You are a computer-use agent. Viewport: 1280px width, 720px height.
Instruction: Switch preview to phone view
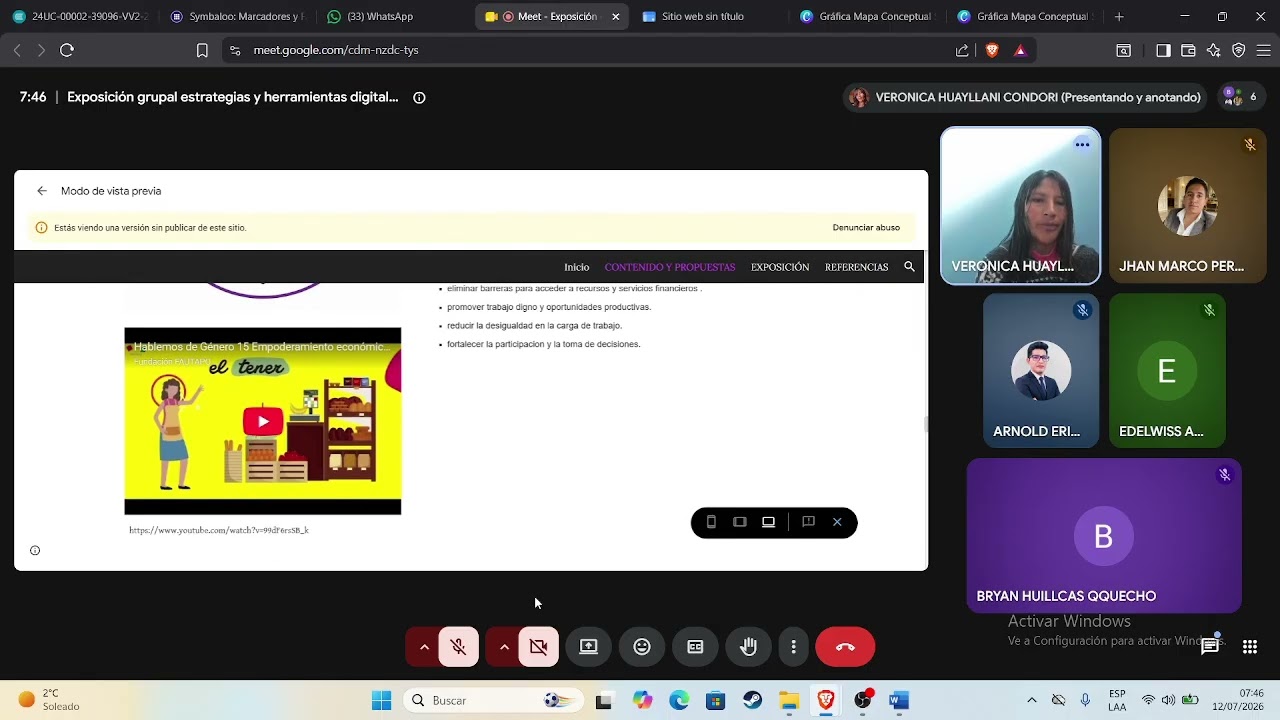(711, 522)
